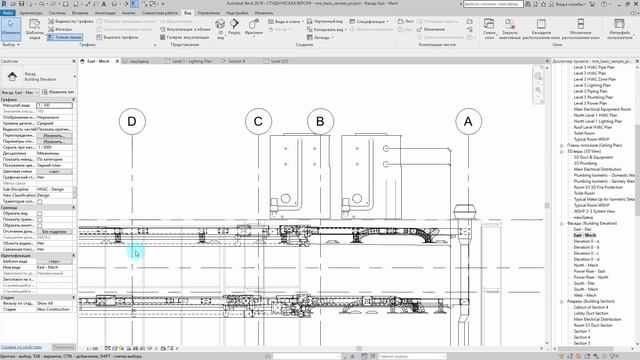Select North - Mech in project browser

tap(586, 265)
